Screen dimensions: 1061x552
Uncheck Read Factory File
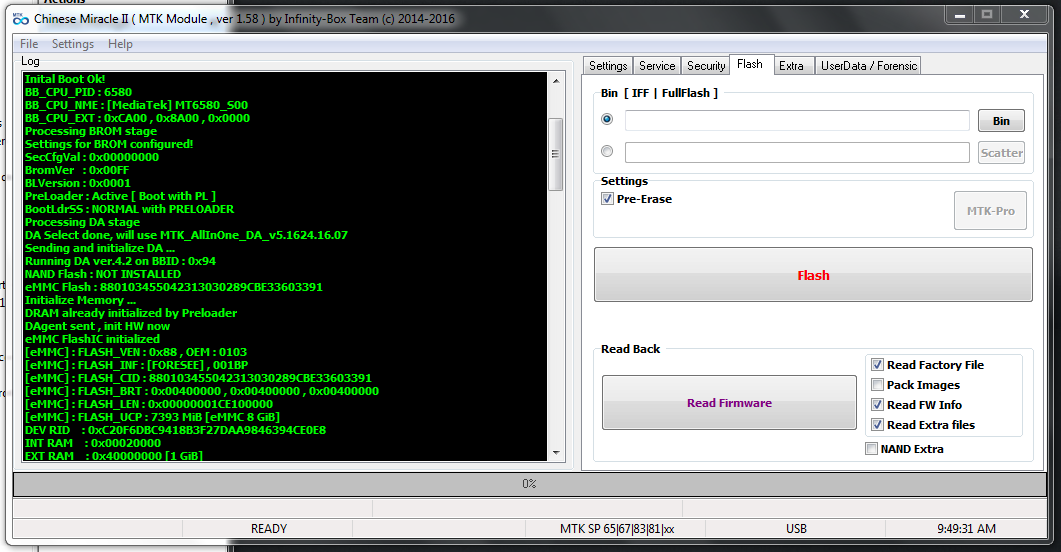(x=877, y=365)
